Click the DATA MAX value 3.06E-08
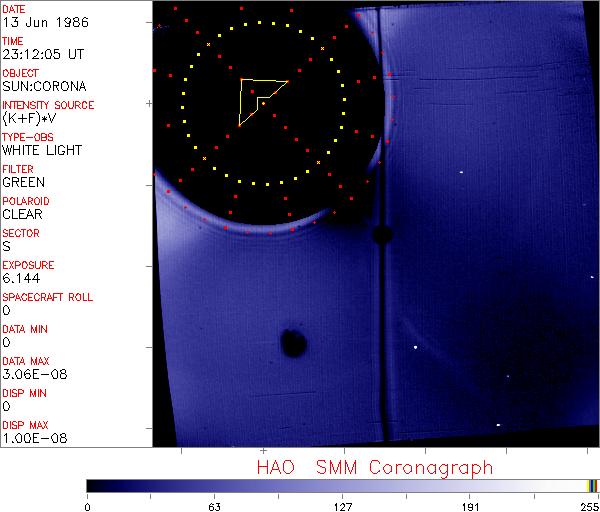The height and width of the screenshot is (512, 600). (x=30, y=374)
